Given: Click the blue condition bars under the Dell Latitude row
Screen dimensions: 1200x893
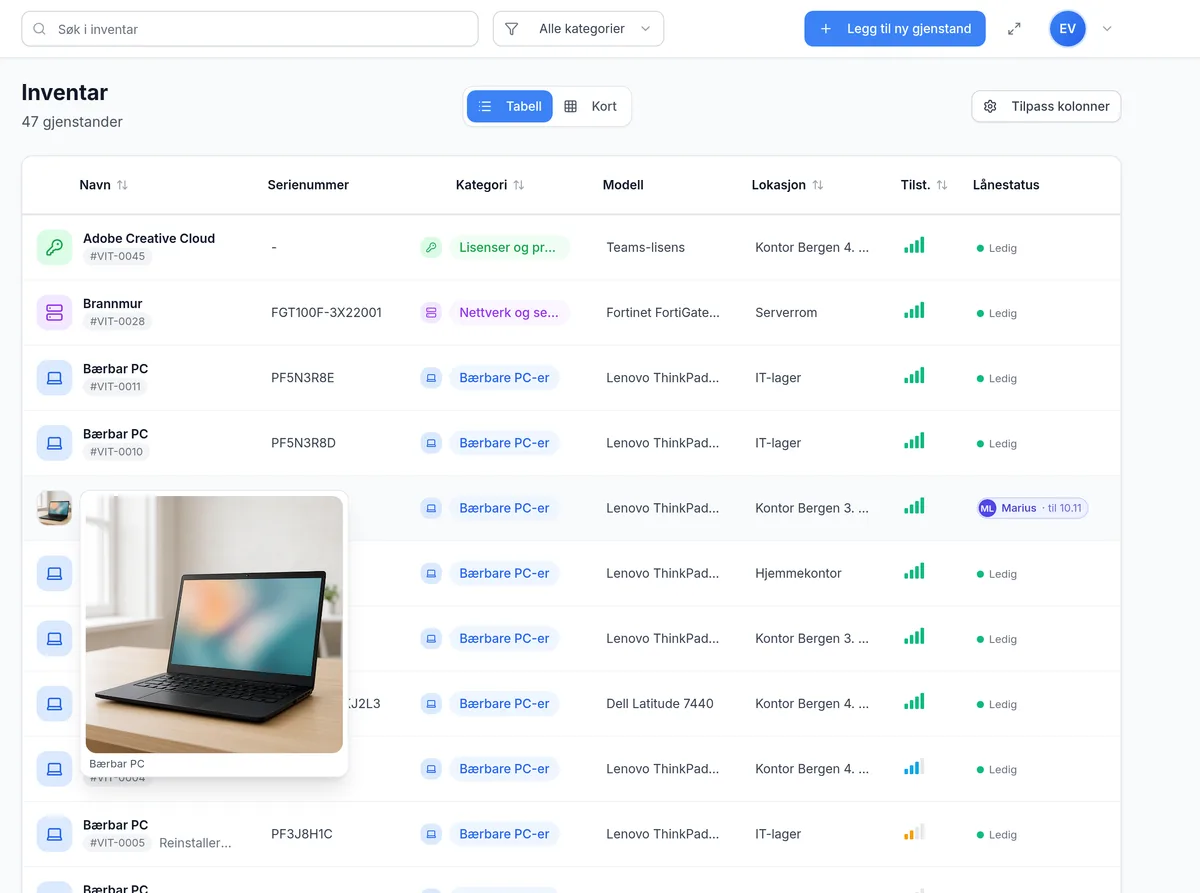Looking at the screenshot, I should (914, 767).
